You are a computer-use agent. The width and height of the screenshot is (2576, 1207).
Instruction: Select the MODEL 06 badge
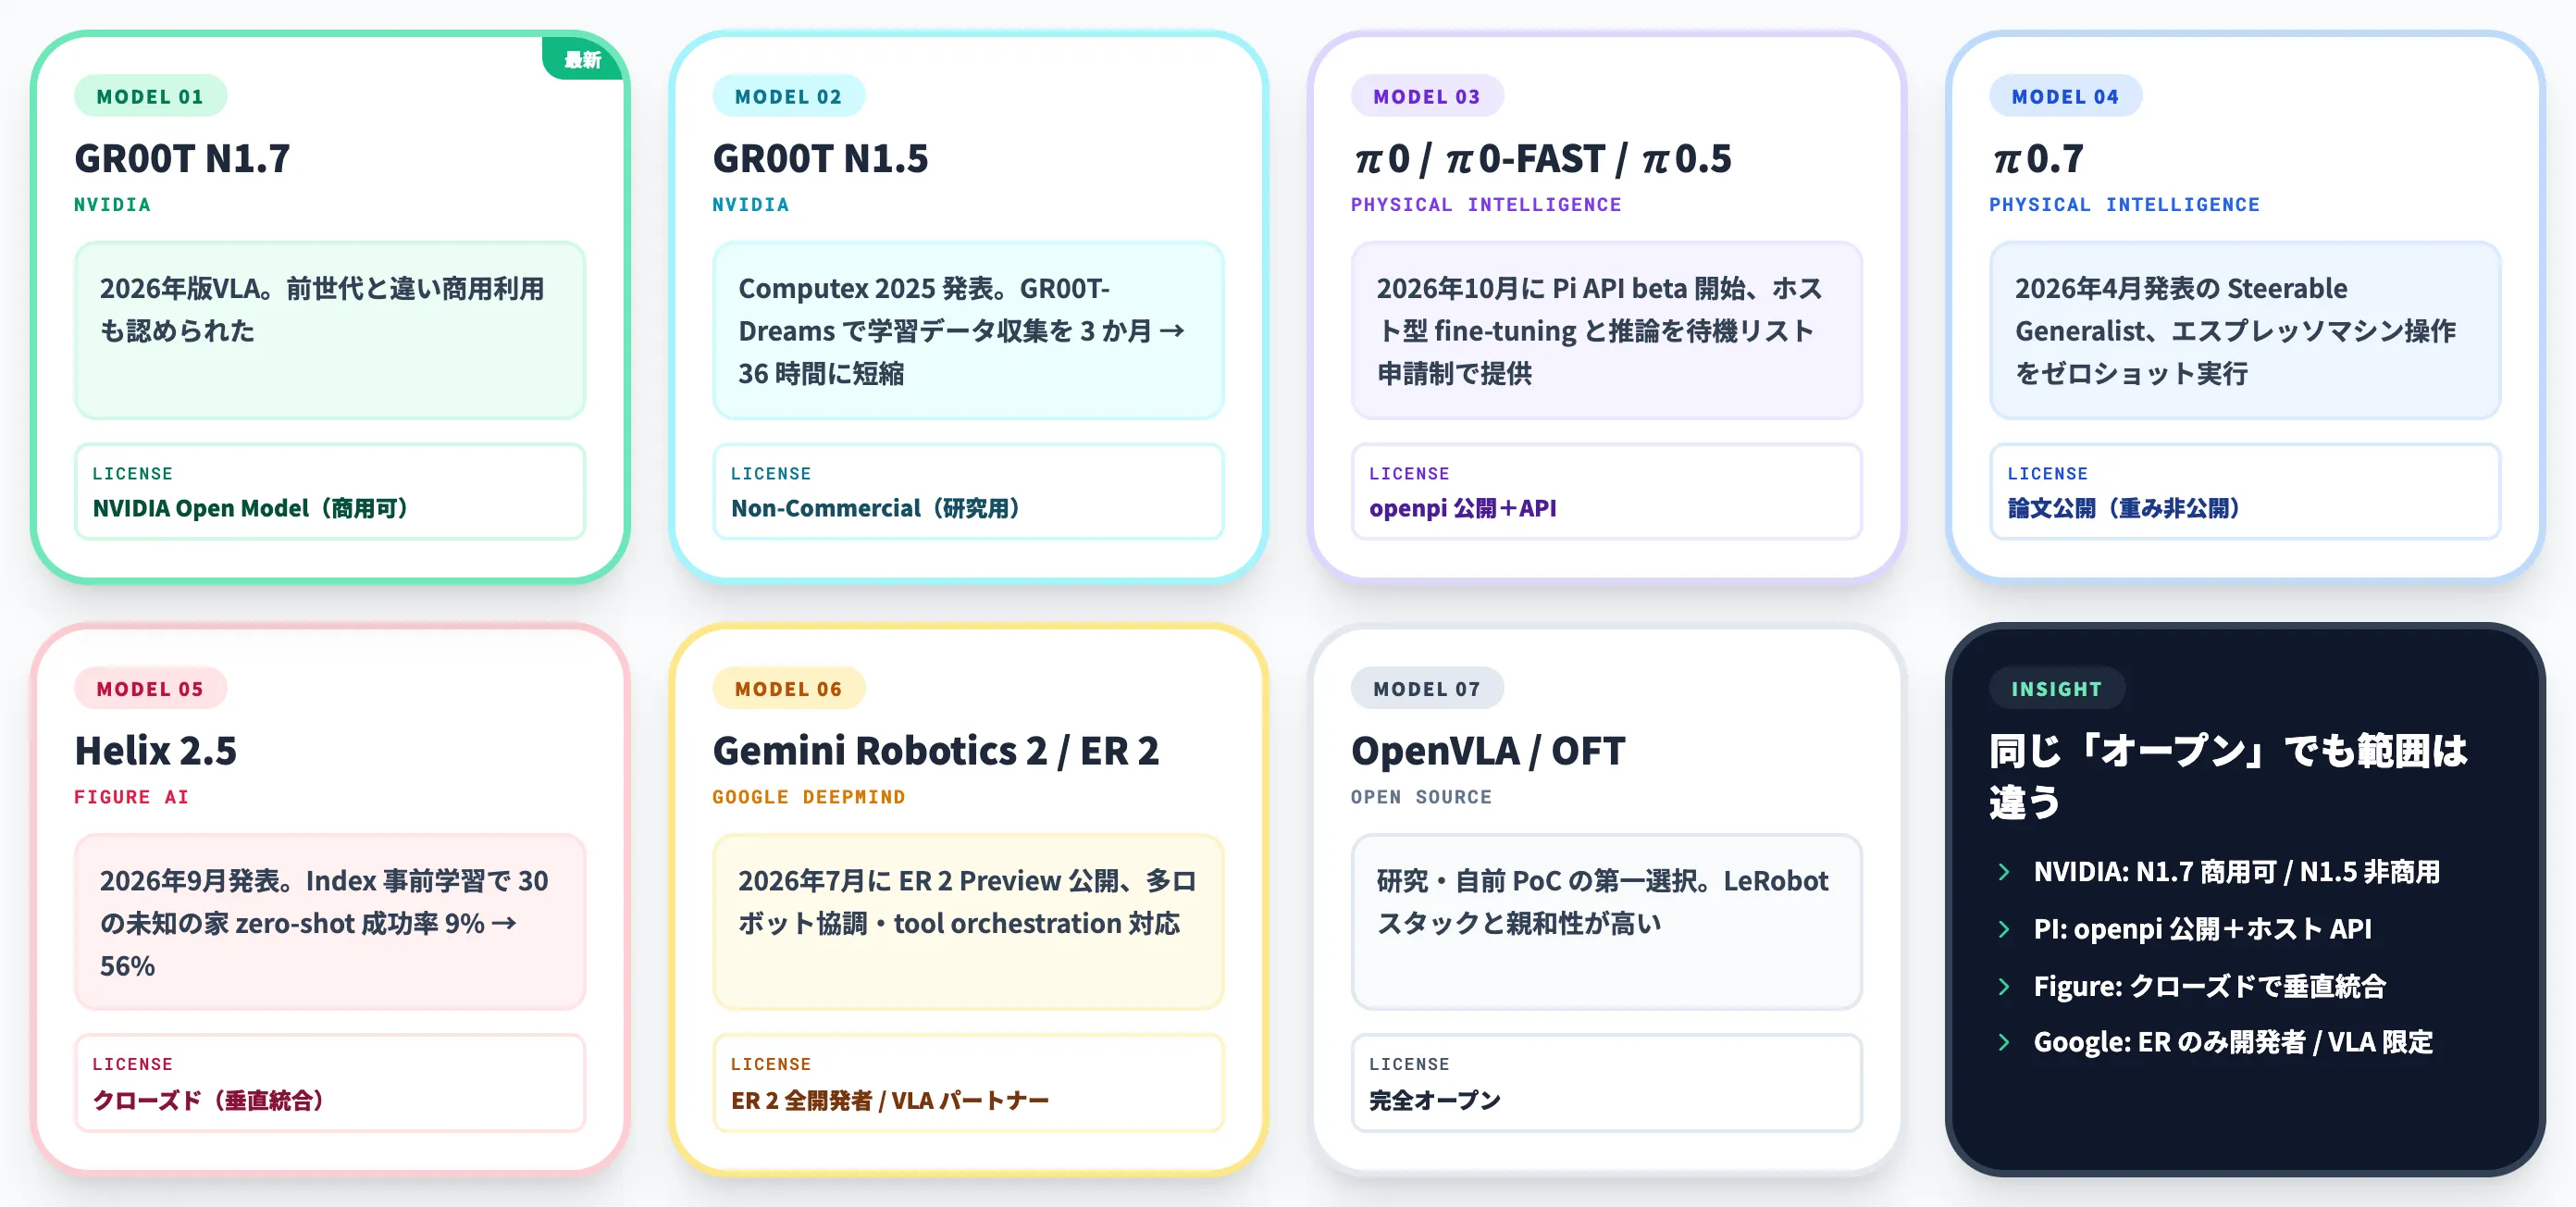788,688
